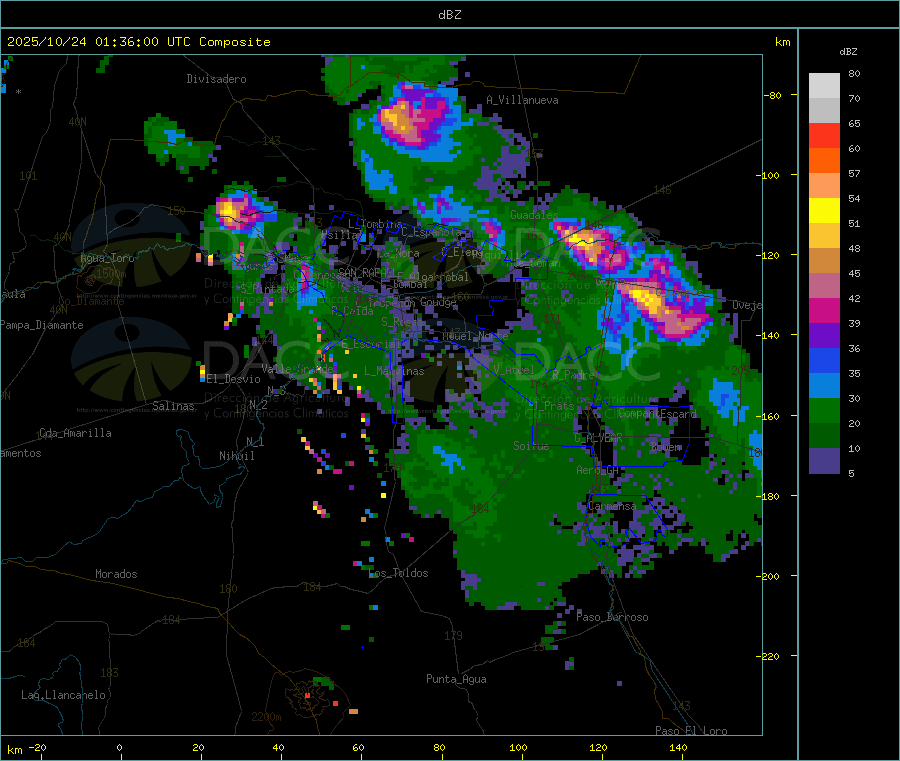Click the -140 km tick on right axis
Viewport: 900px width, 761px height.
(770, 336)
